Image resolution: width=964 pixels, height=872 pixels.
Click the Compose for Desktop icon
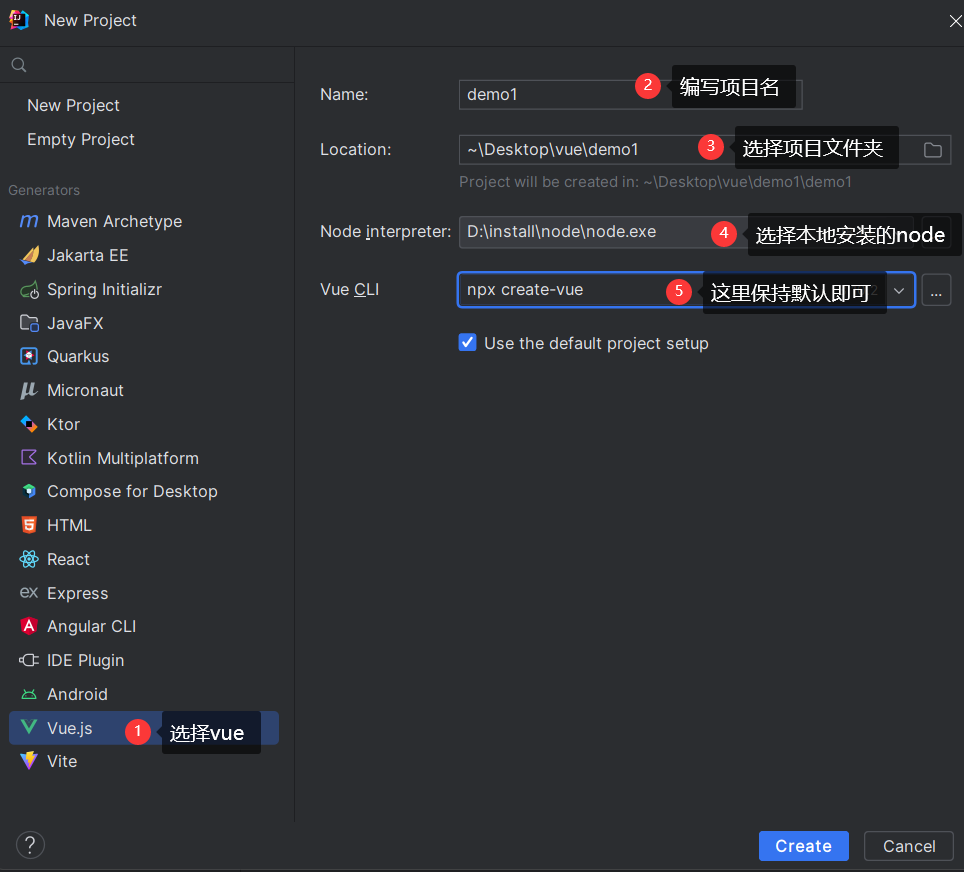29,491
